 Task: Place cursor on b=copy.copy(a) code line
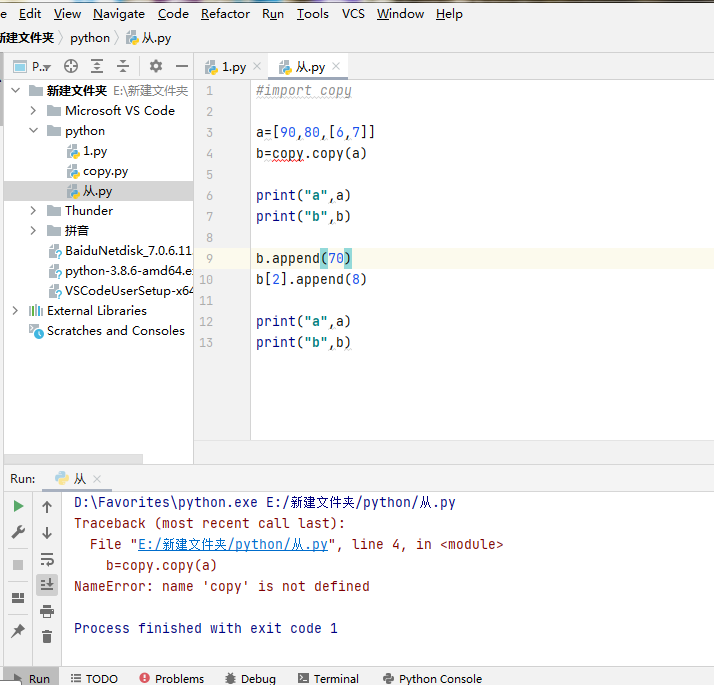coord(311,153)
